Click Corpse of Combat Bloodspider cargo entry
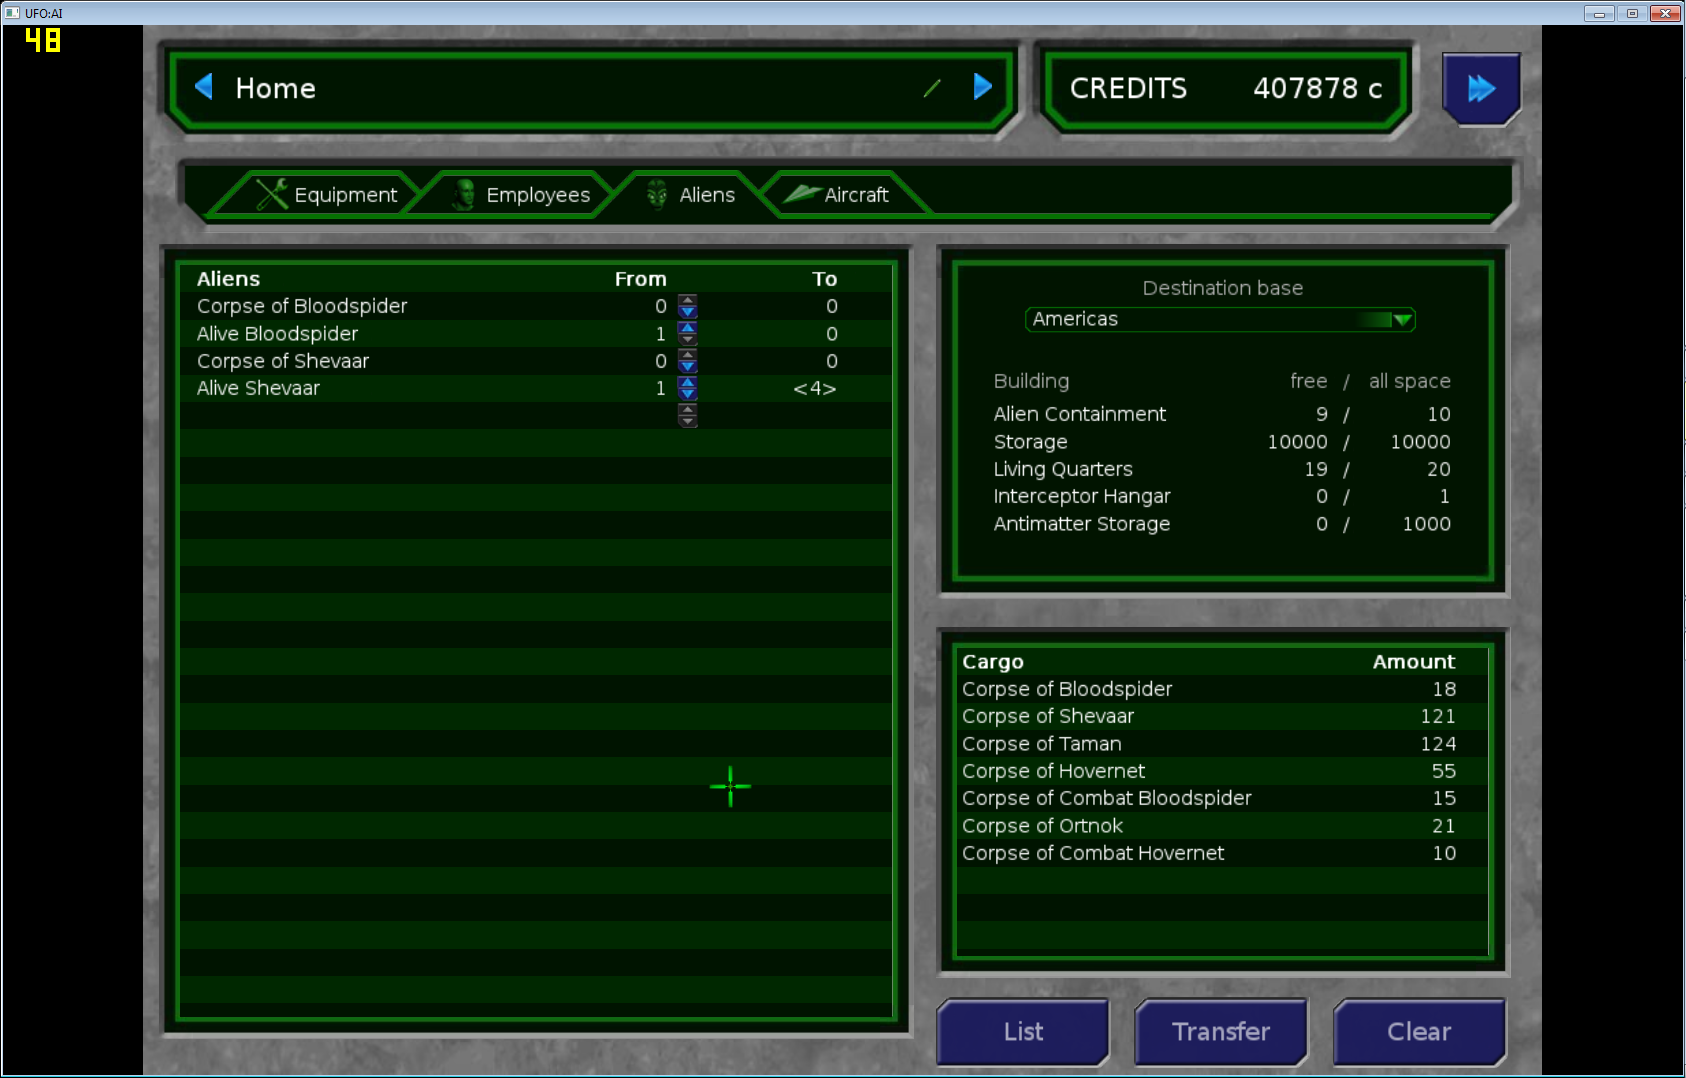This screenshot has width=1686, height=1078. 1222,798
